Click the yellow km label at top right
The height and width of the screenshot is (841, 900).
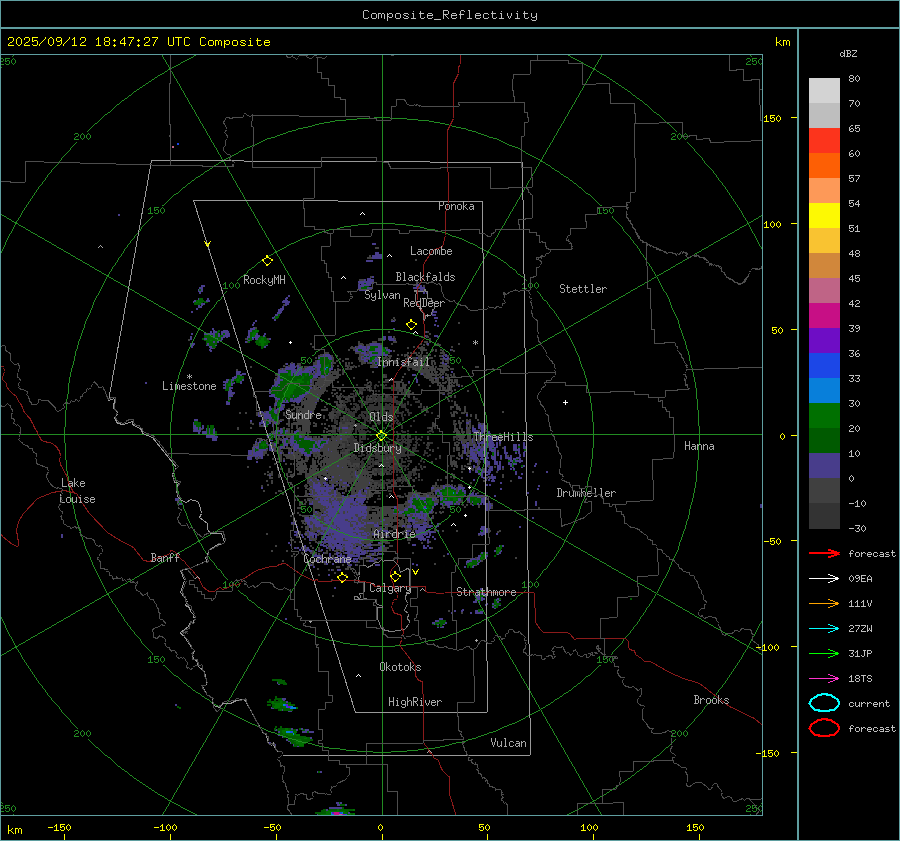point(782,42)
